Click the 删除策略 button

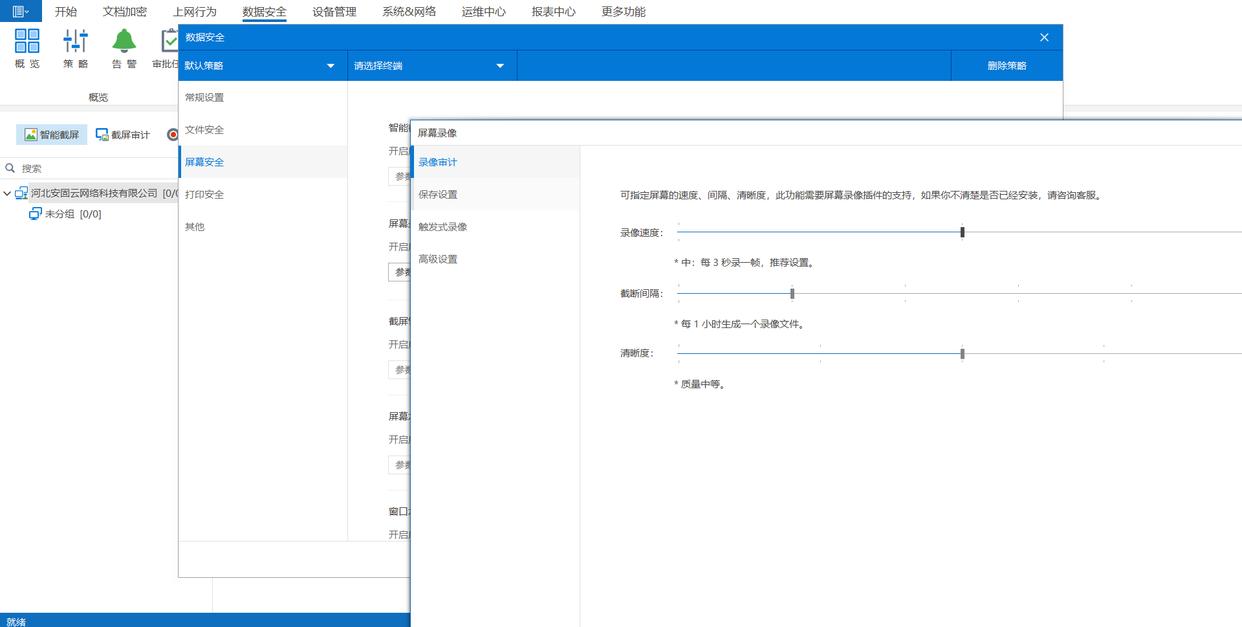click(1006, 66)
